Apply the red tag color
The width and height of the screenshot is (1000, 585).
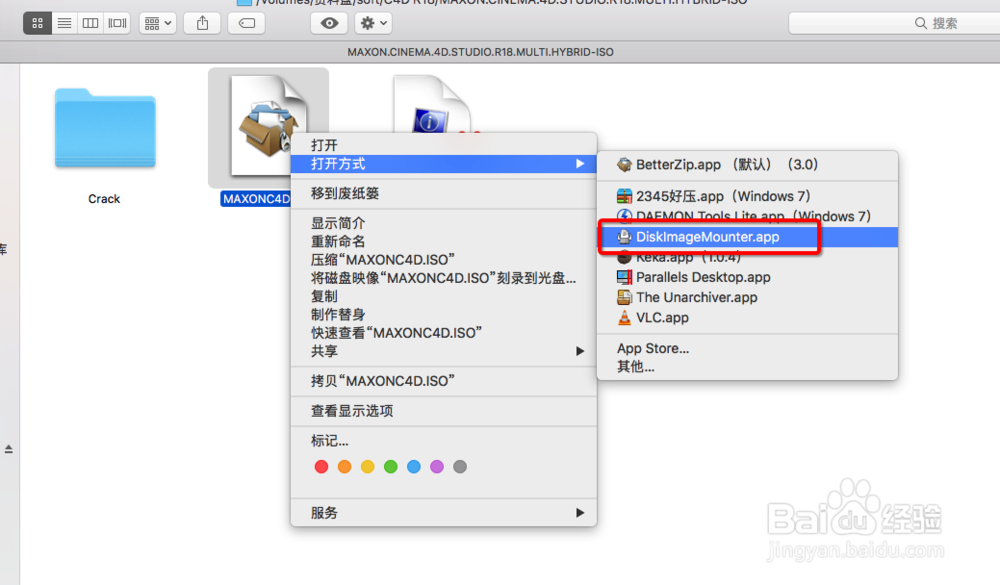click(x=321, y=467)
